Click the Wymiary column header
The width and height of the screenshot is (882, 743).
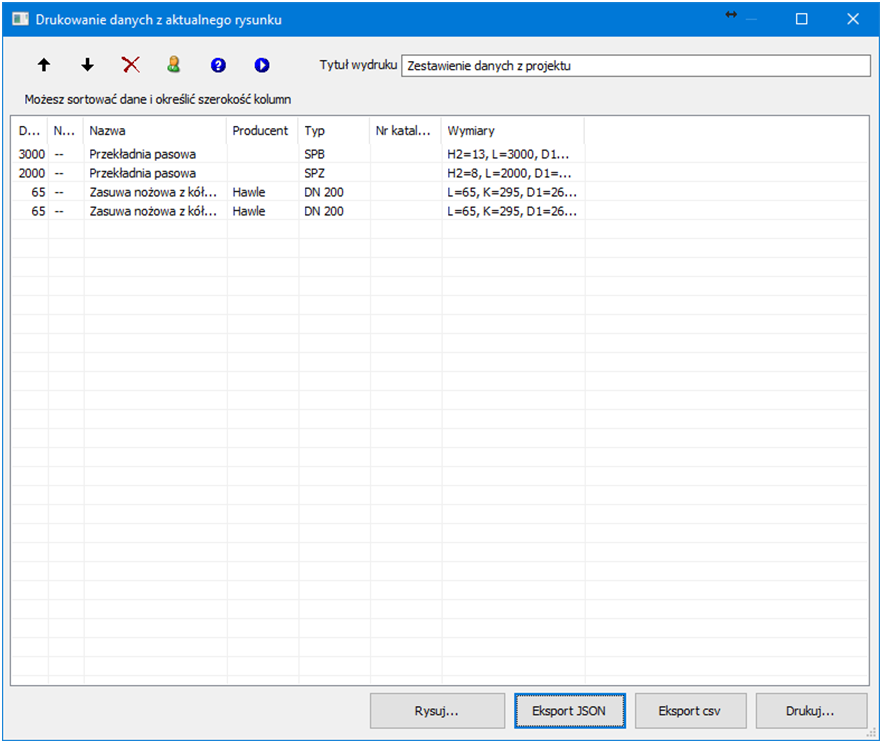(x=512, y=131)
